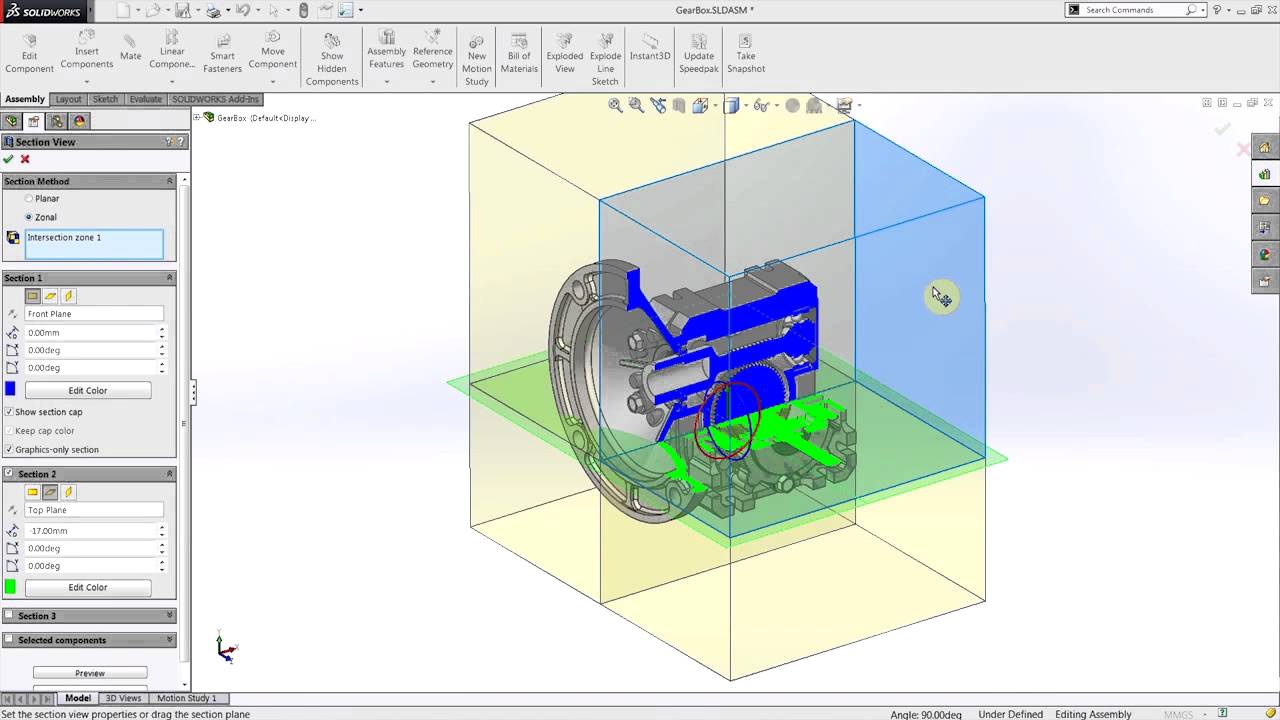Image resolution: width=1280 pixels, height=720 pixels.
Task: Open Reference Geometry dropdown arrow
Action: 432,82
